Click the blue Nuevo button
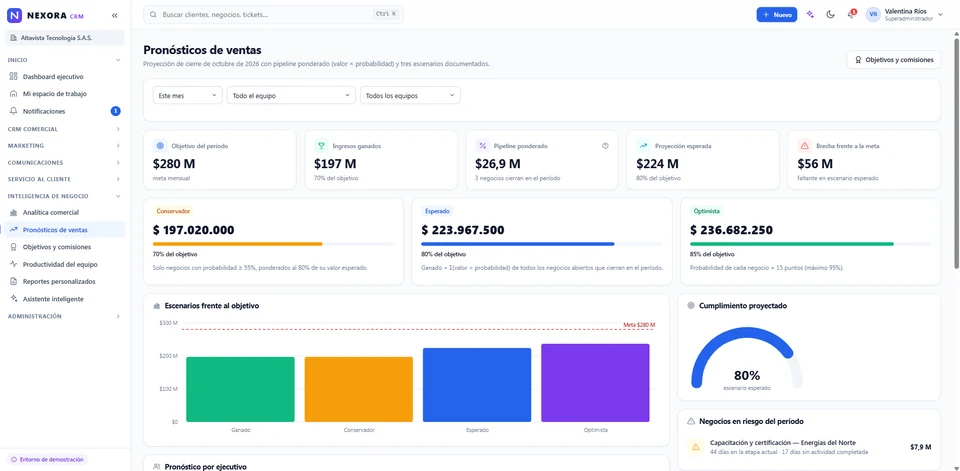Viewport: 960px width, 471px height. [776, 15]
